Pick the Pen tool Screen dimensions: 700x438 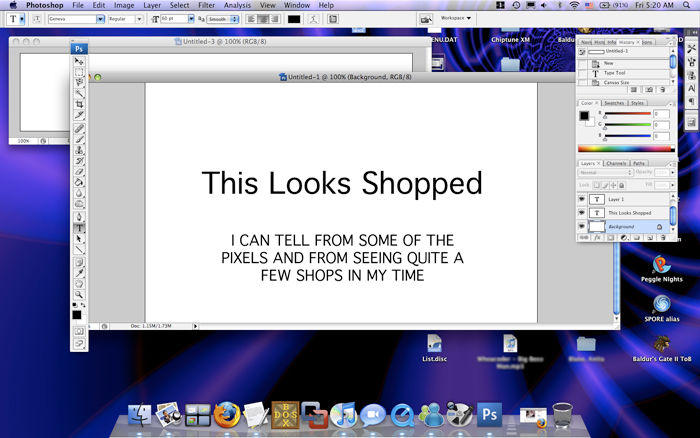click(x=79, y=216)
